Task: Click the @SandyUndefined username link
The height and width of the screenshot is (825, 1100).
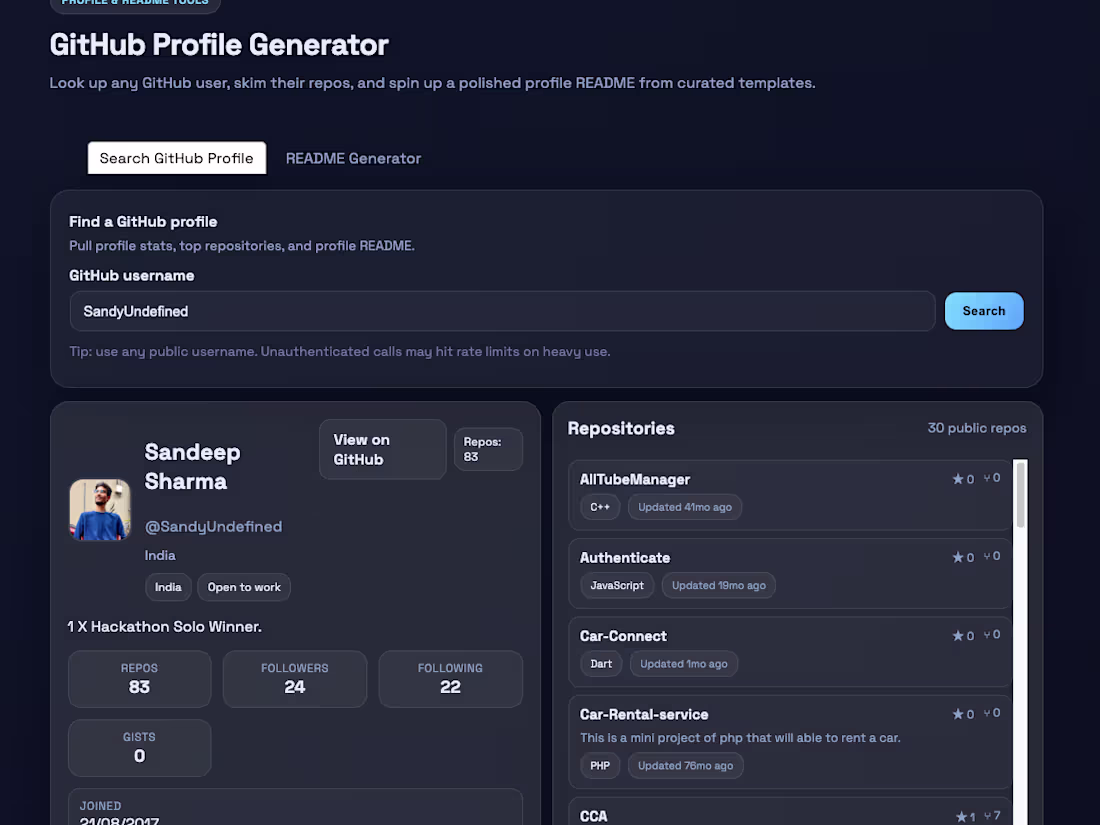Action: pyautogui.click(x=213, y=526)
